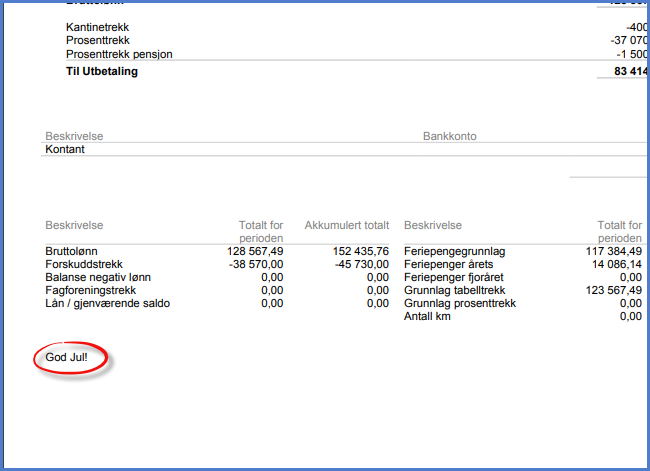Select the 117 384,49 value

[614, 251]
